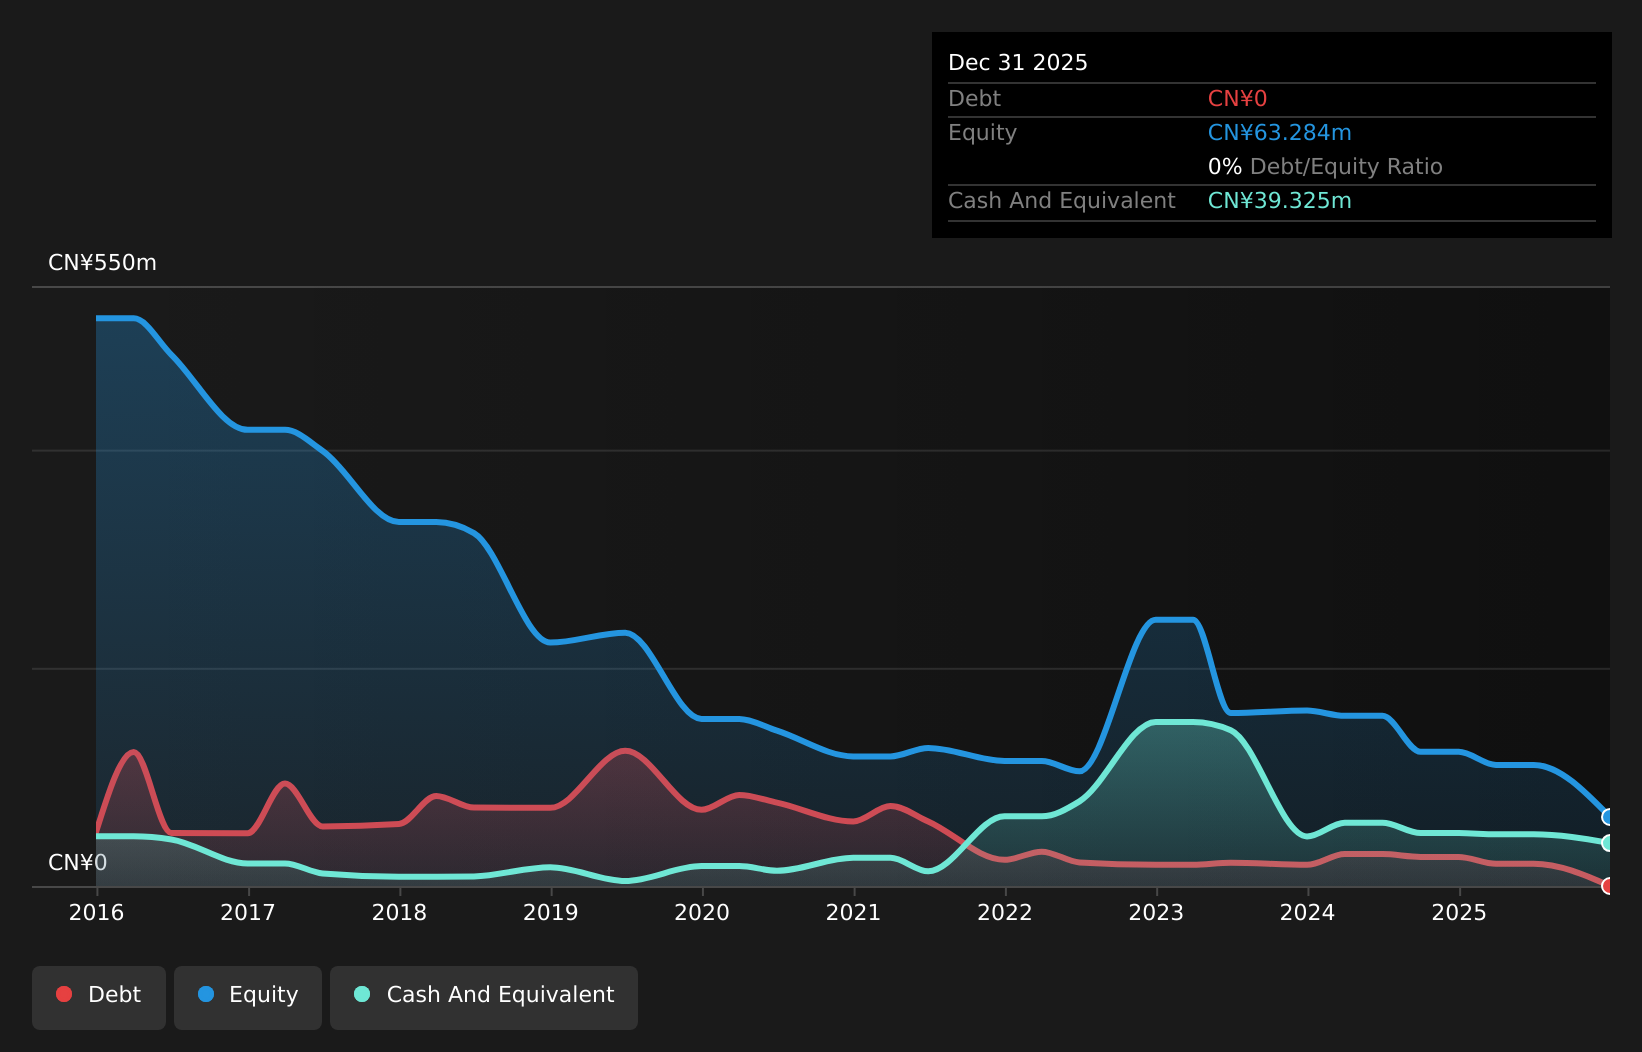Click the blue Equity legend dot

click(x=206, y=994)
